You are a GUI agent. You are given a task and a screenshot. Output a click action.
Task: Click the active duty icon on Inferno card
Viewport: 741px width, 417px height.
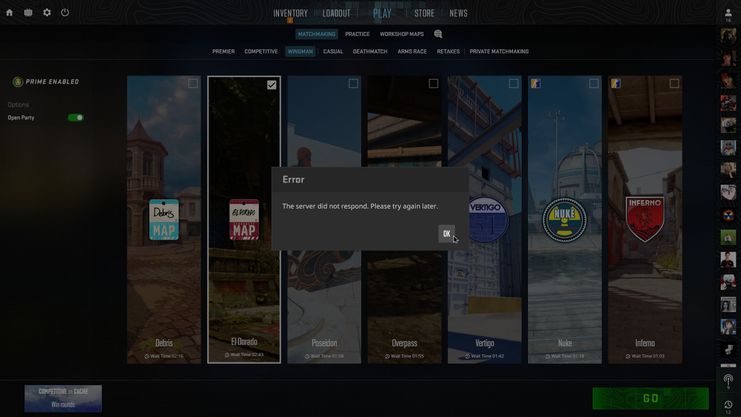coord(615,84)
